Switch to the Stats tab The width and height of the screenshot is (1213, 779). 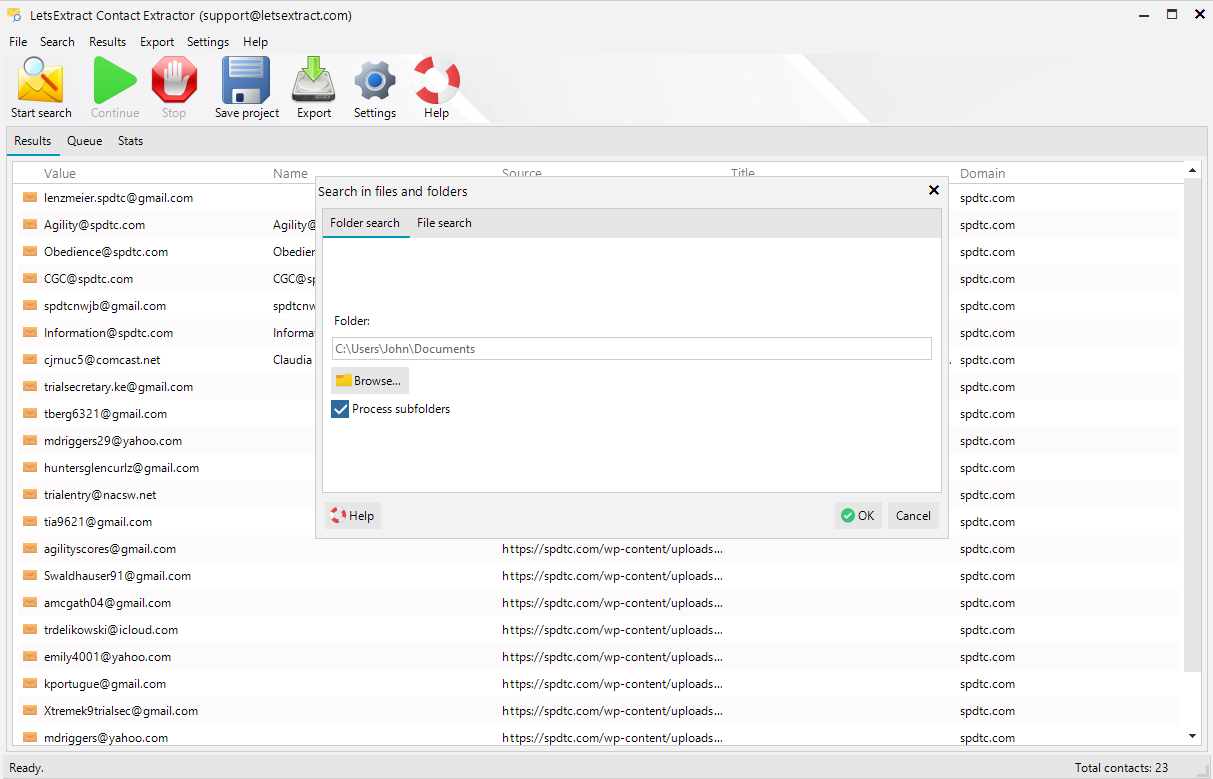(x=130, y=141)
